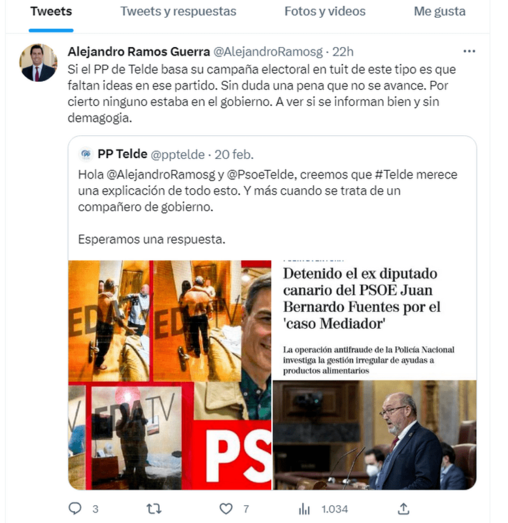Open the three-dot more options menu

click(469, 51)
